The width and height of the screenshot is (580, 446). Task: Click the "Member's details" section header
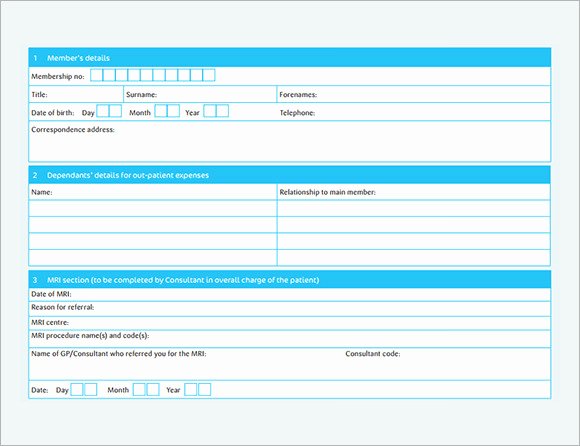point(290,58)
